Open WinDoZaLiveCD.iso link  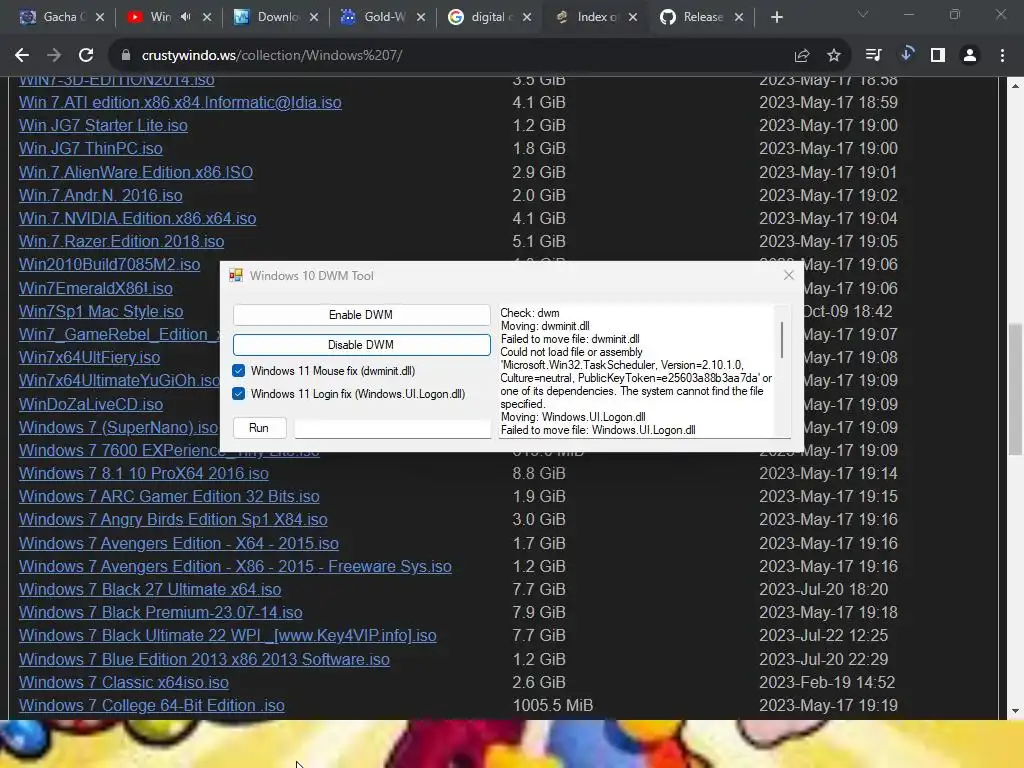91,404
